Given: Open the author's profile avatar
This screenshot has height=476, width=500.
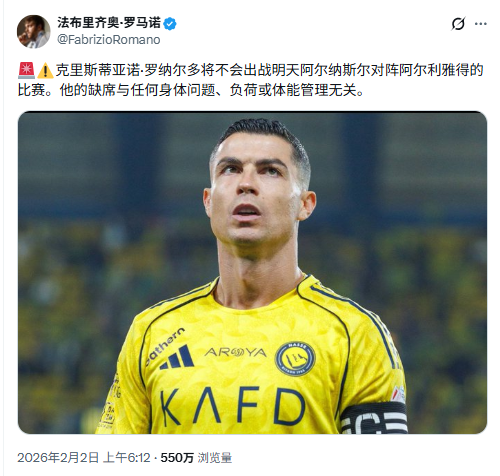Looking at the screenshot, I should [x=34, y=32].
